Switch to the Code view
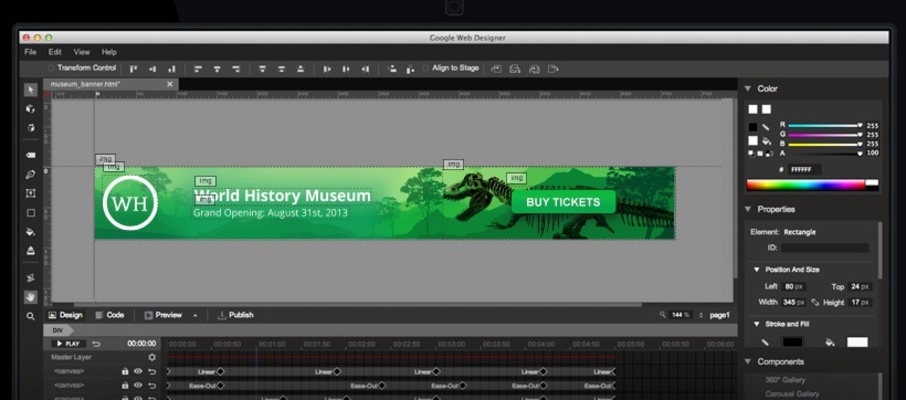 110,315
